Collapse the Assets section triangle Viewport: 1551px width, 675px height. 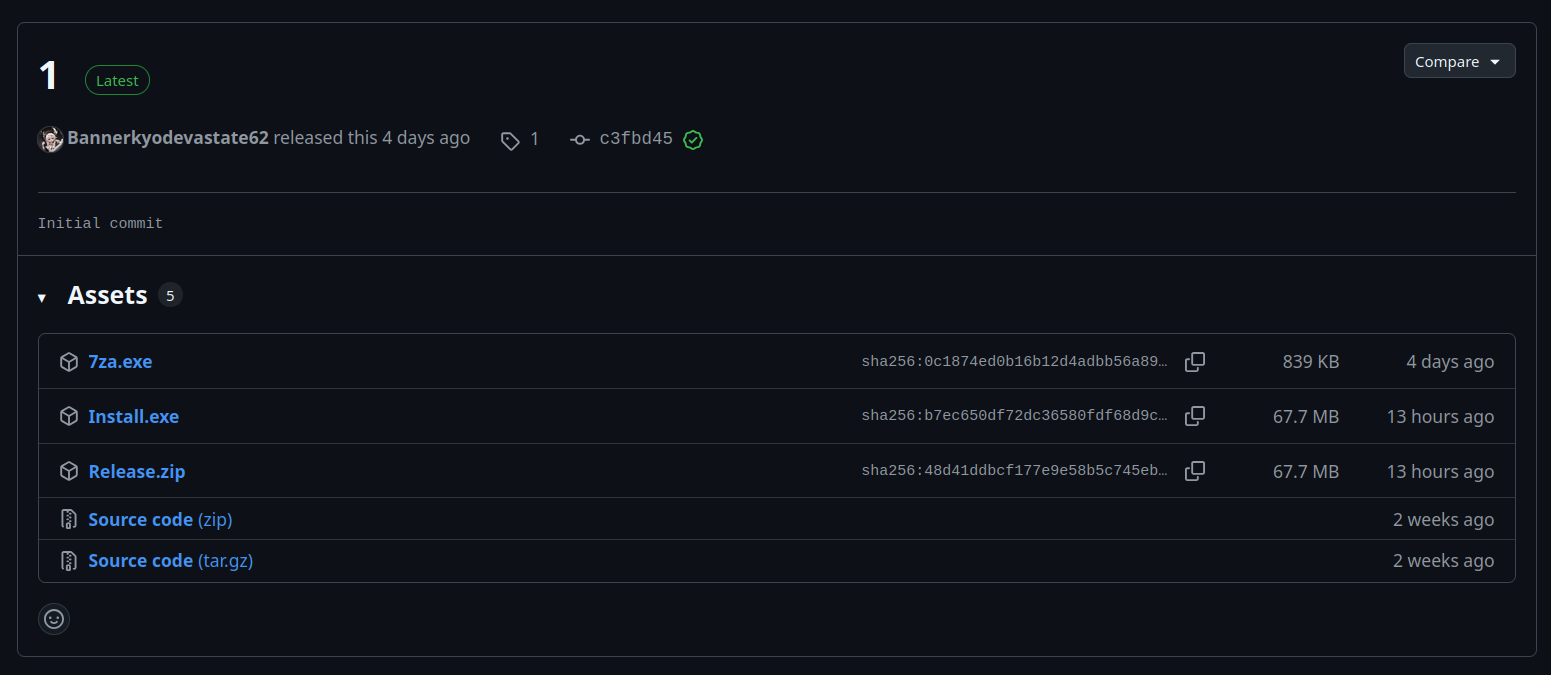click(x=42, y=298)
